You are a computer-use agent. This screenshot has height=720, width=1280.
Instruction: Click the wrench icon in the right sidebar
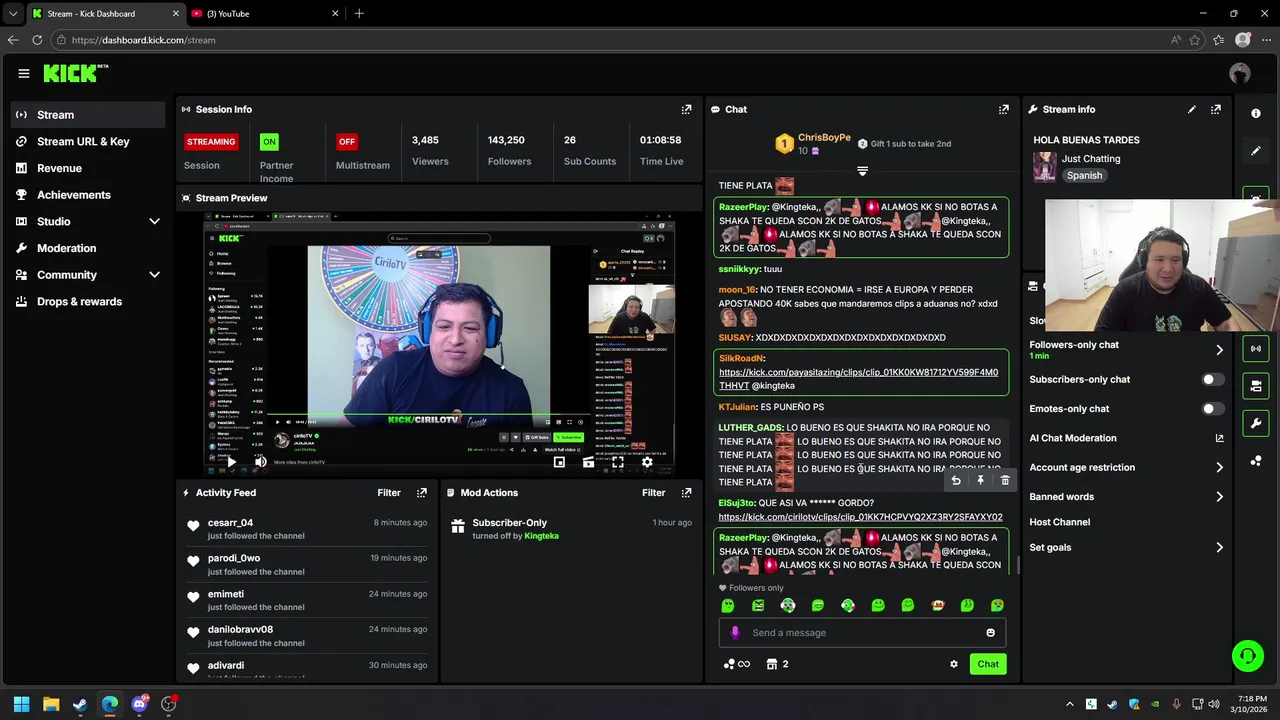[x=1256, y=423]
